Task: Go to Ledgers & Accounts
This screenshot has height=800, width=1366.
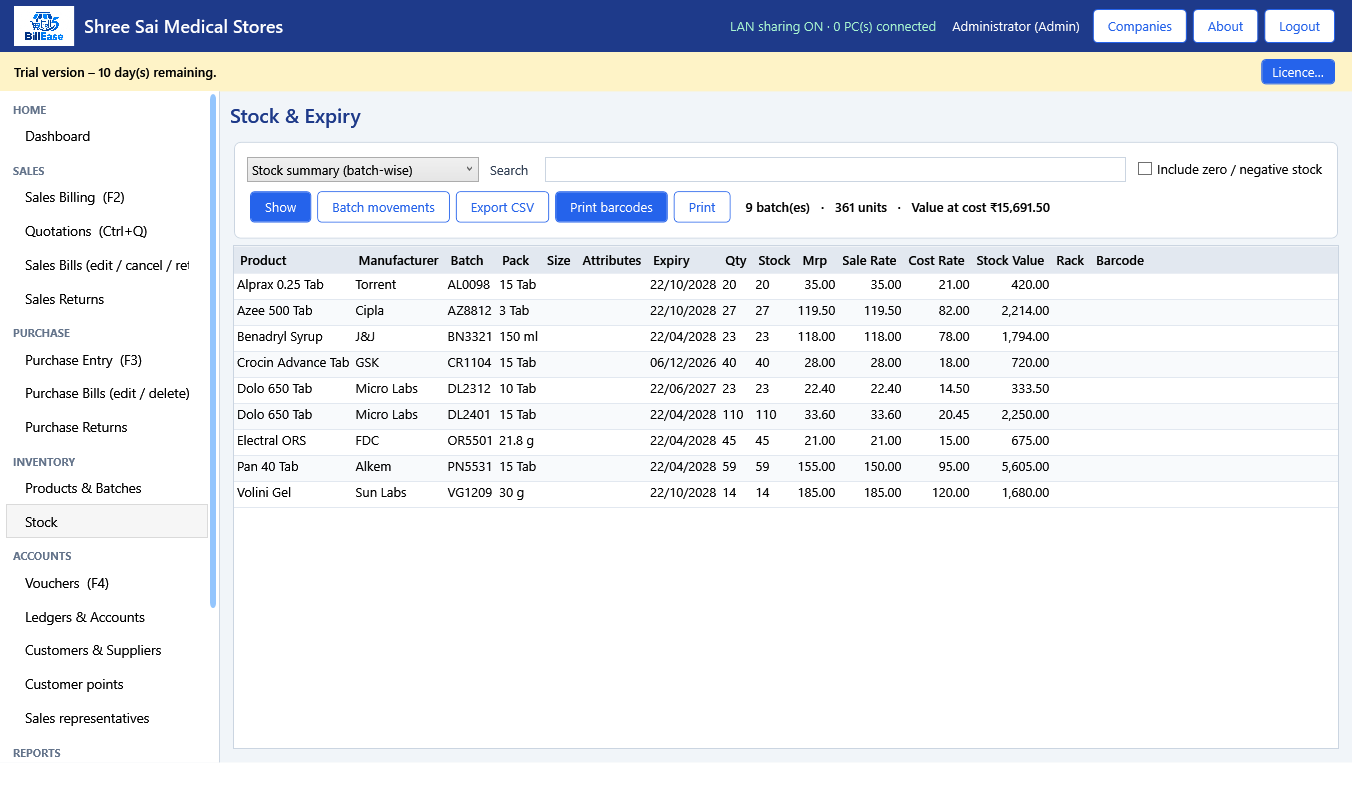Action: coord(85,617)
